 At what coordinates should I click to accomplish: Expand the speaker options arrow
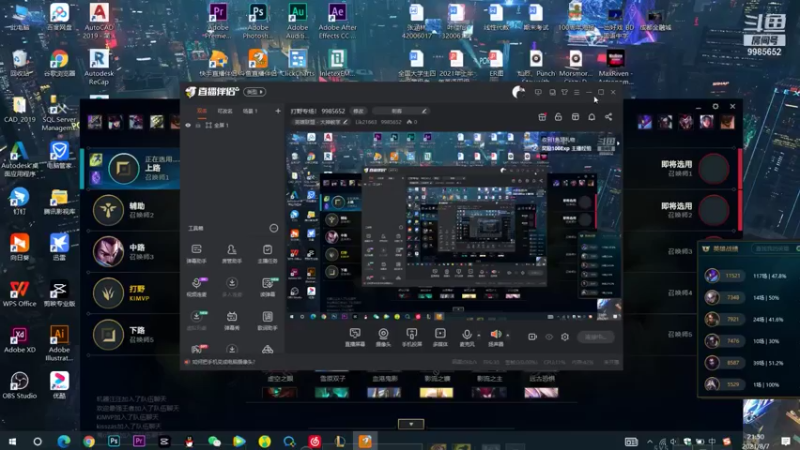tap(507, 335)
